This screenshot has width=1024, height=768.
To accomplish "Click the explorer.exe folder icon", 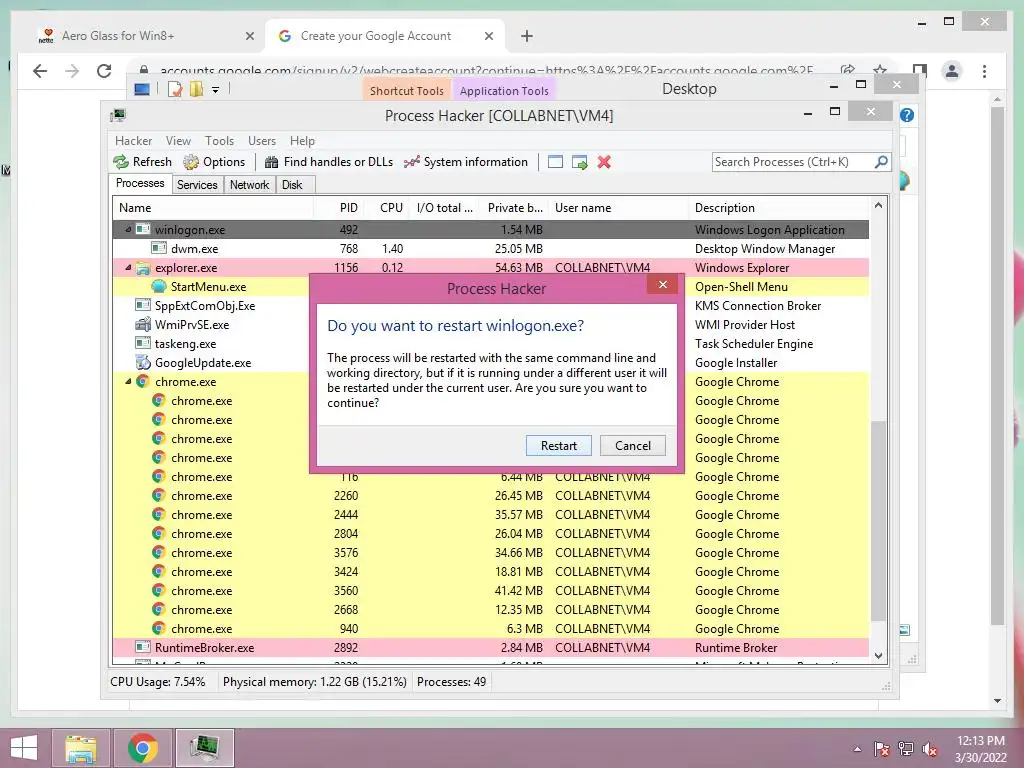I will click(143, 268).
